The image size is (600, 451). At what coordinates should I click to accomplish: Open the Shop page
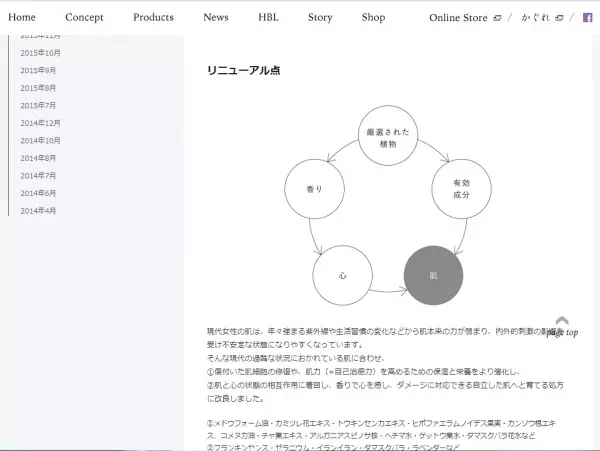pyautogui.click(x=373, y=17)
